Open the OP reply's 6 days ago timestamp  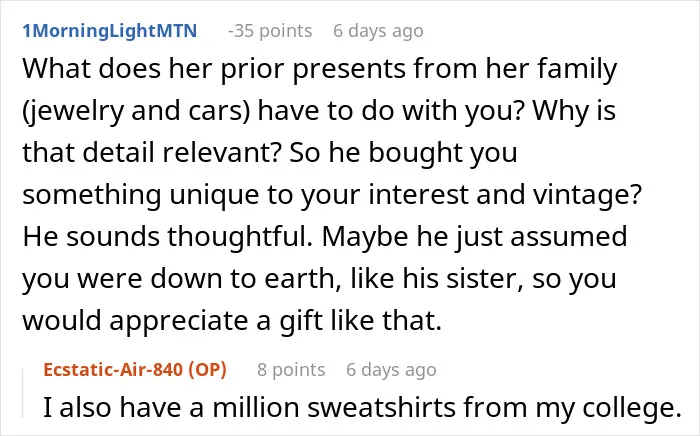pos(391,370)
